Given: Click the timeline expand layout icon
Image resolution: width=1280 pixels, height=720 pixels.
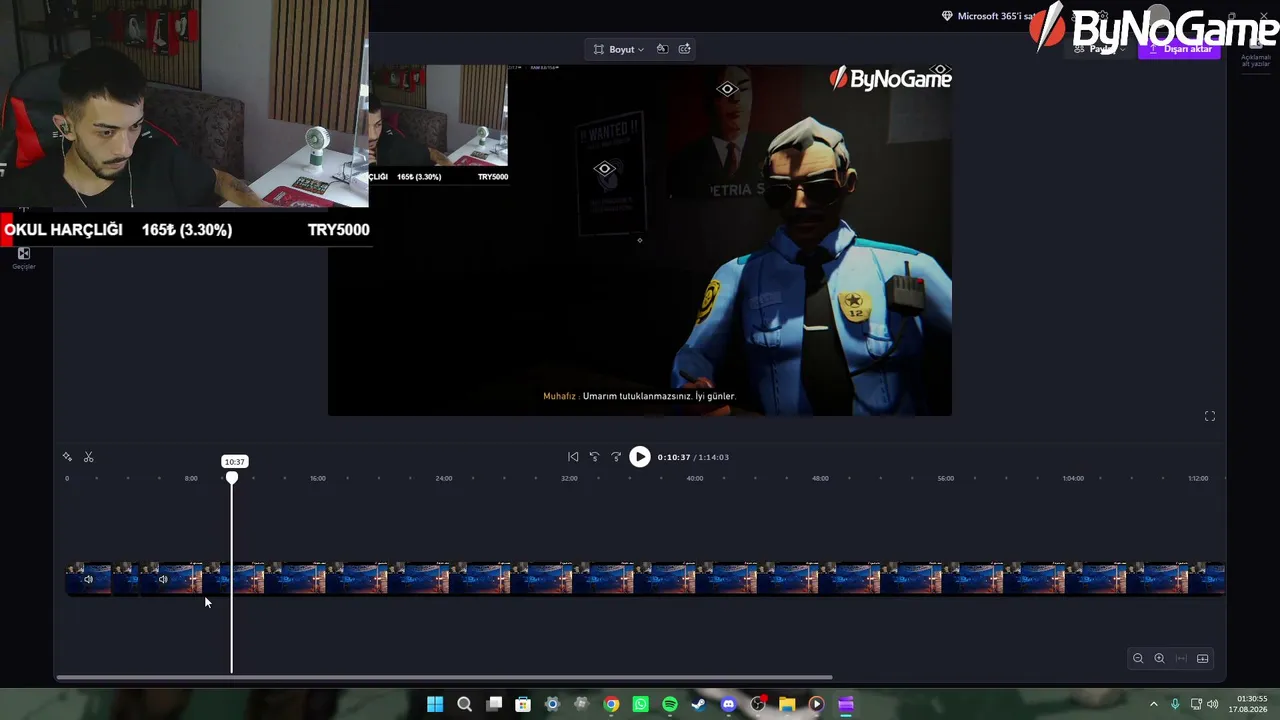Looking at the screenshot, I should [x=1203, y=658].
